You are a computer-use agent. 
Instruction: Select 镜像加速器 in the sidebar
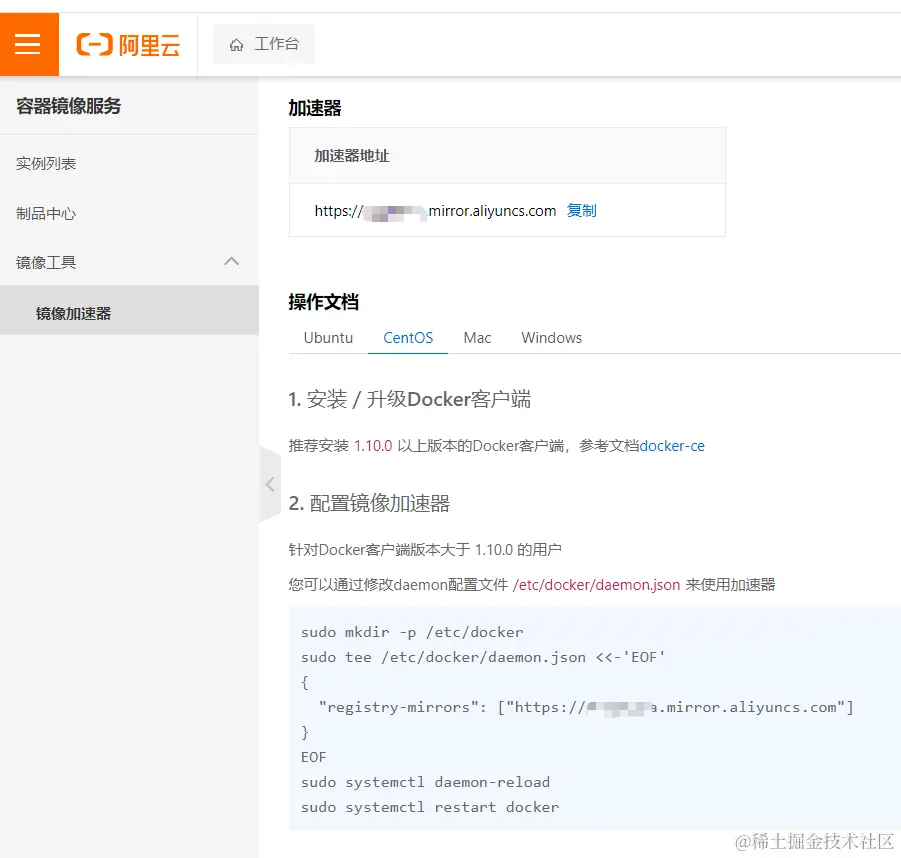tap(129, 310)
